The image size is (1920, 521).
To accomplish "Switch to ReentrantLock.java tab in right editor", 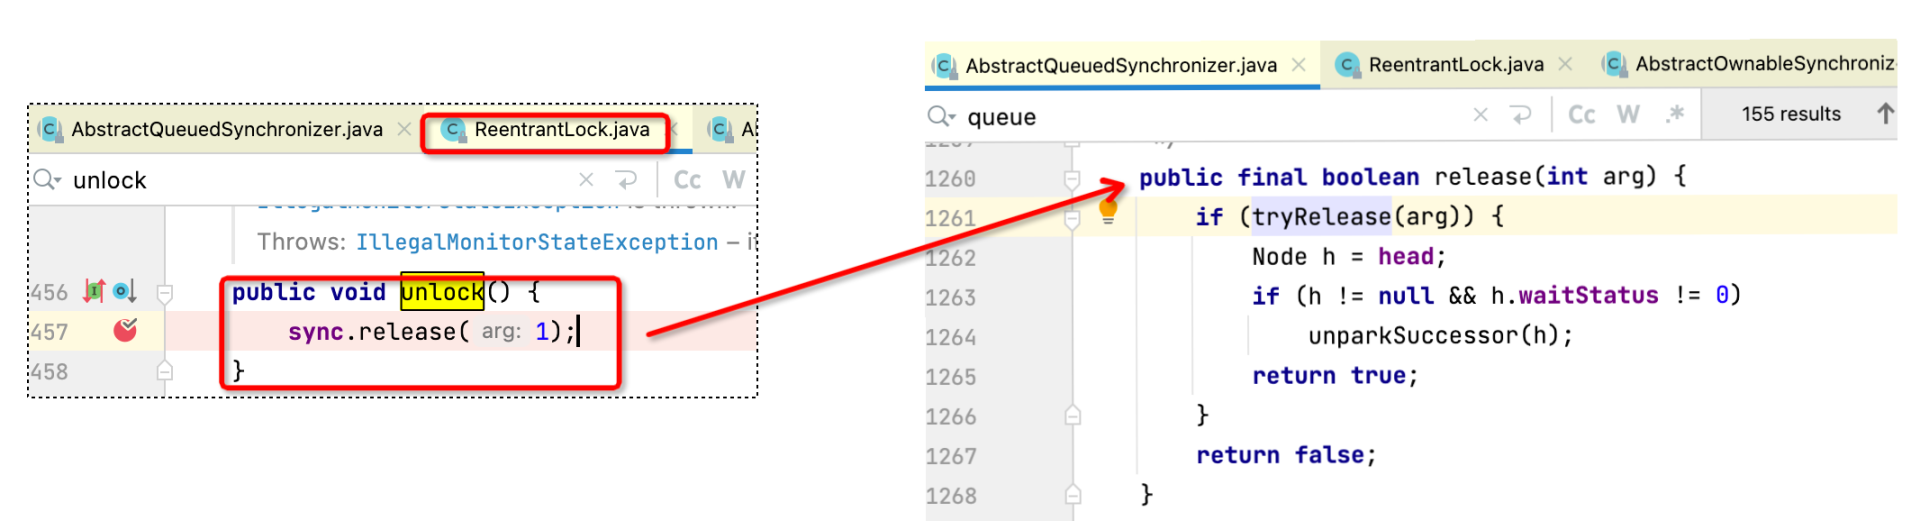I will pos(1455,65).
